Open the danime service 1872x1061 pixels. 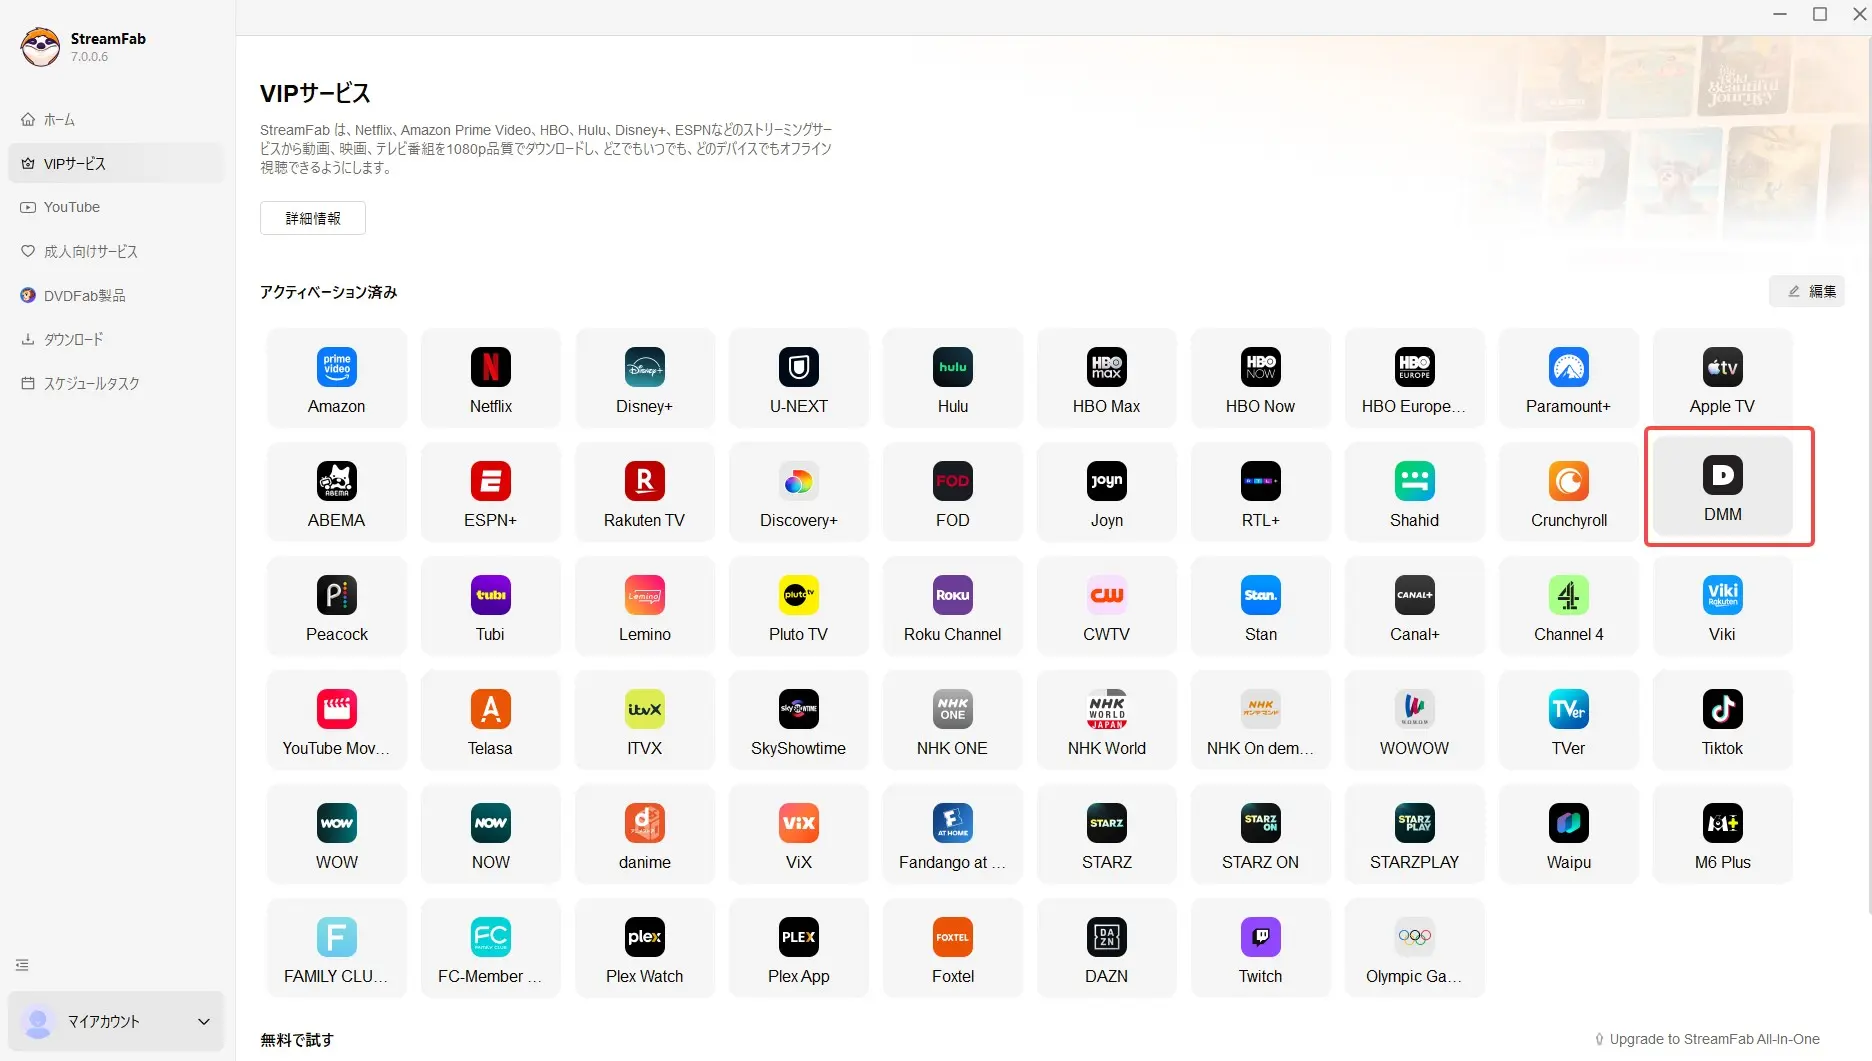[645, 834]
